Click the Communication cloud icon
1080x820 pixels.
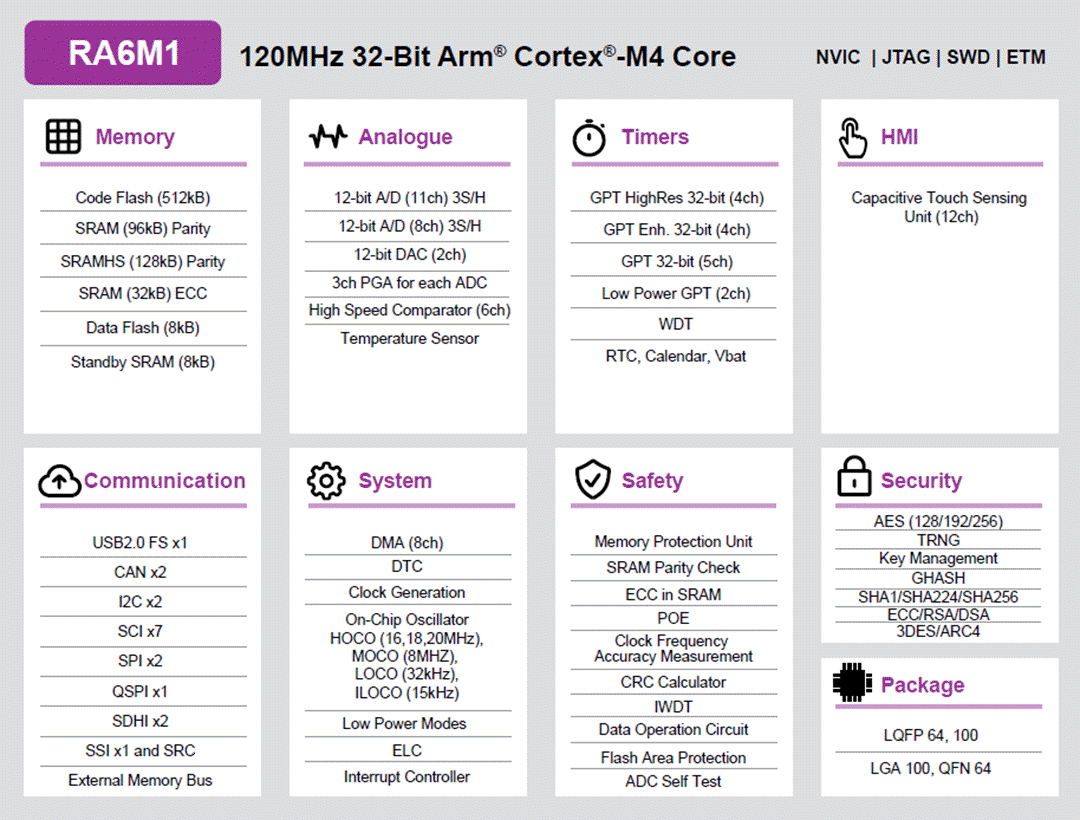coord(60,480)
